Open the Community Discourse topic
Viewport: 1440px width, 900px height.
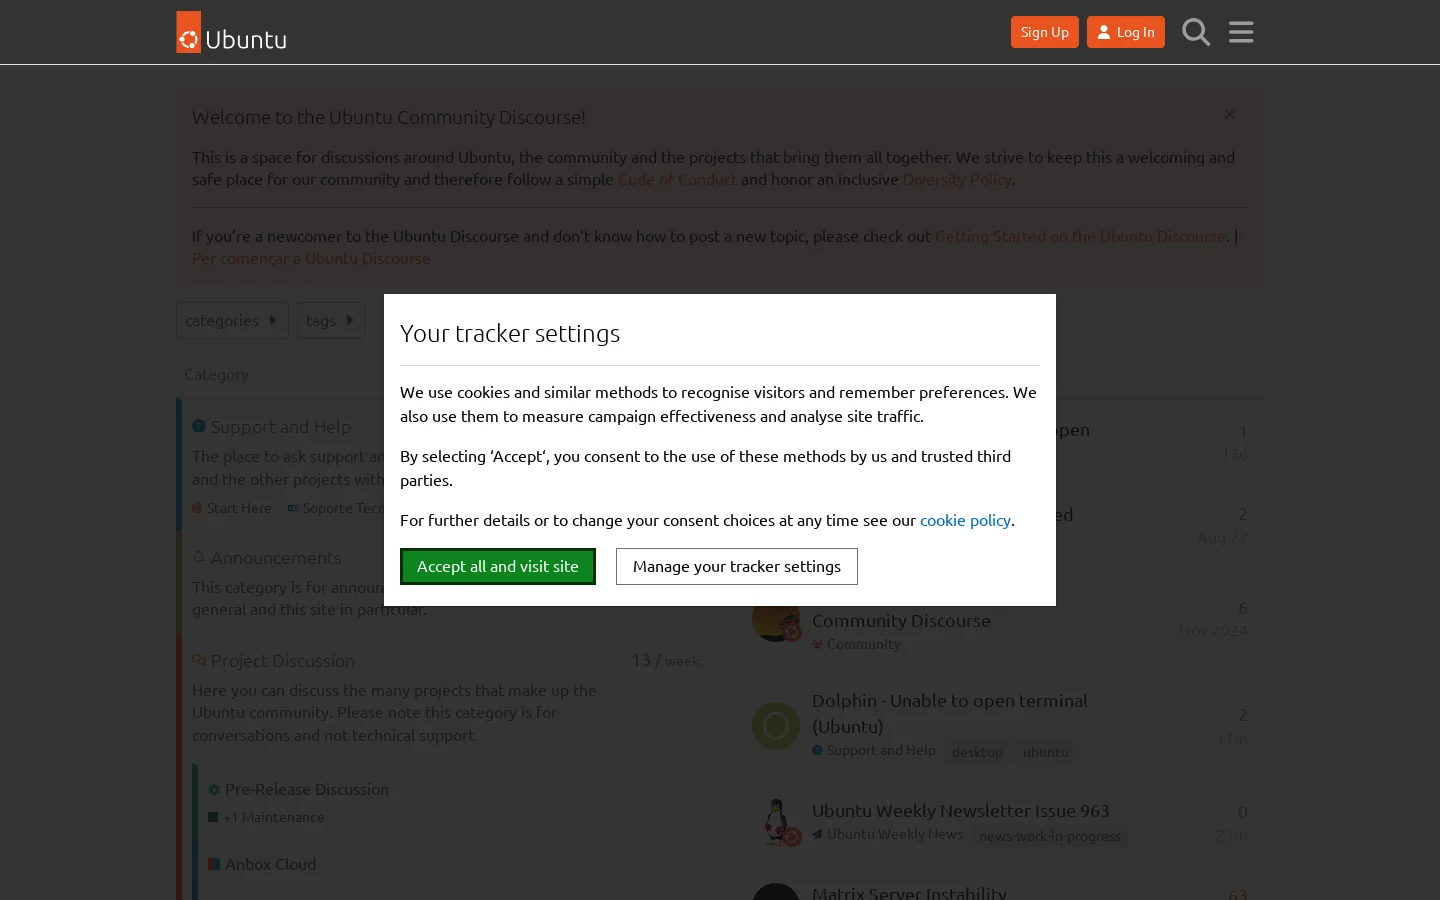pos(901,621)
